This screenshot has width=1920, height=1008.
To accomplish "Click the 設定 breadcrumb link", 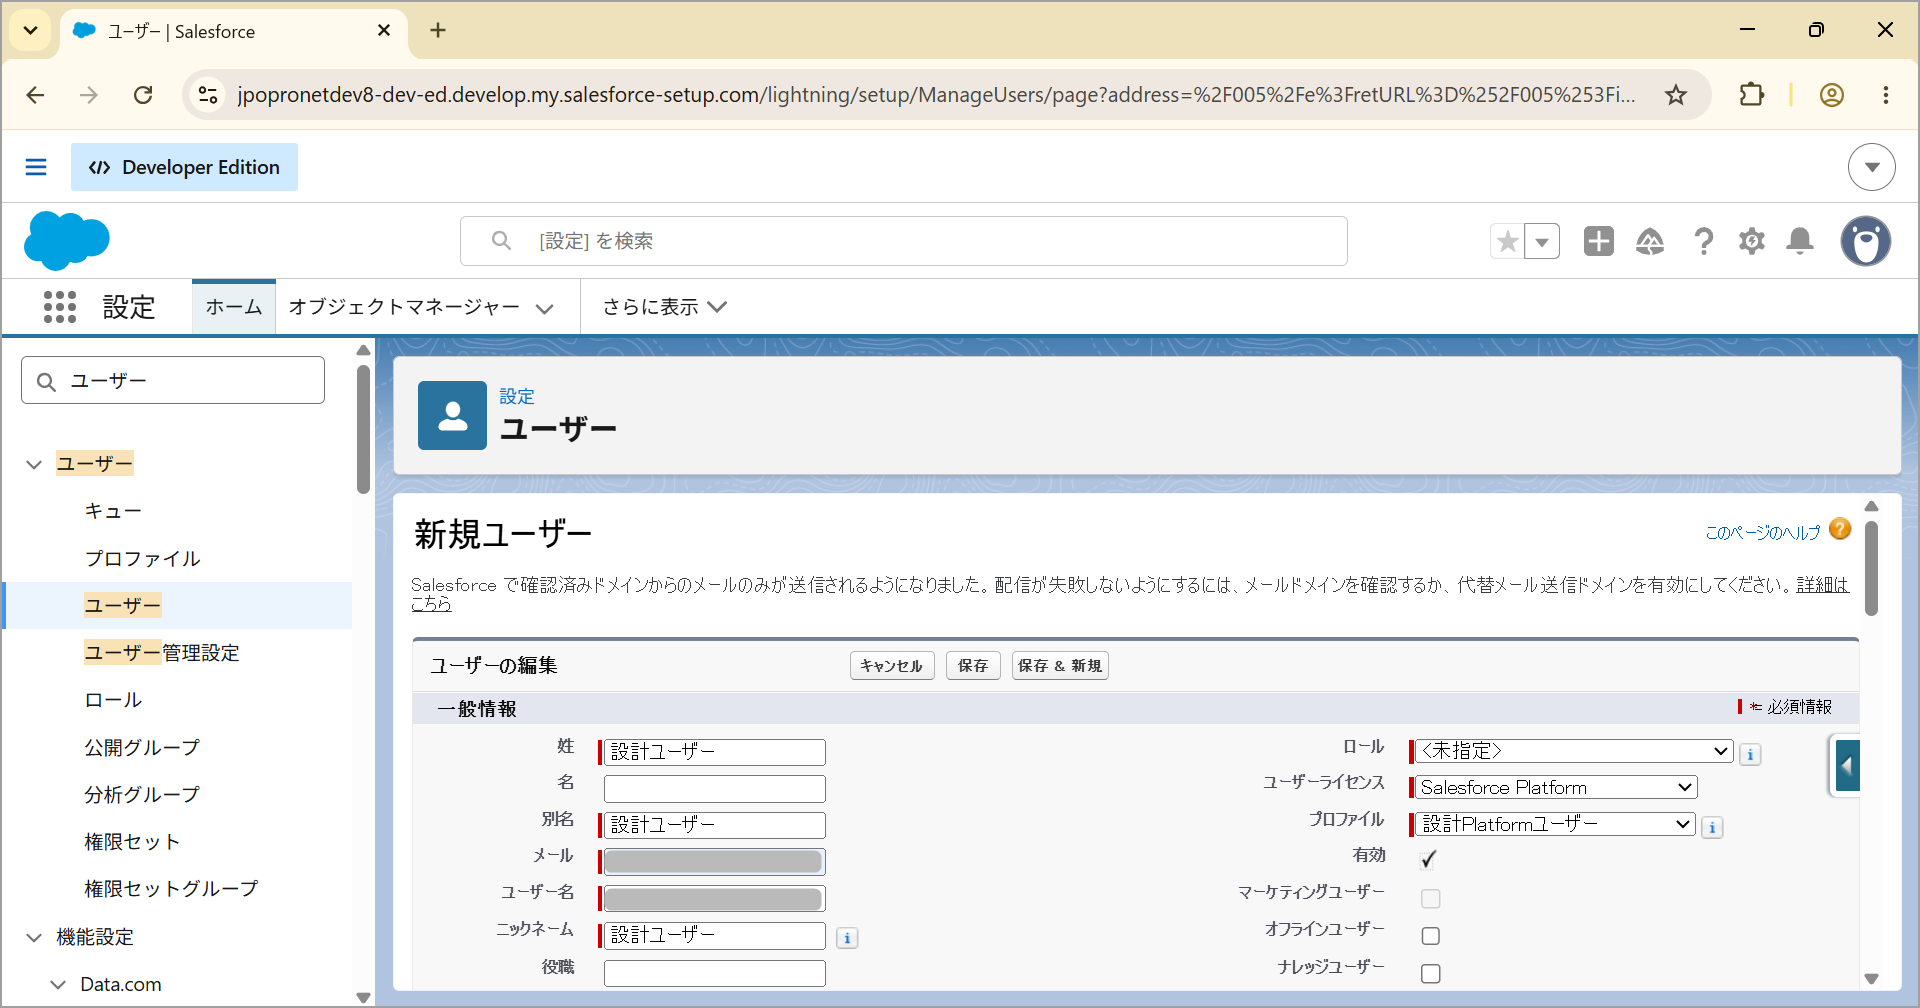I will [517, 397].
